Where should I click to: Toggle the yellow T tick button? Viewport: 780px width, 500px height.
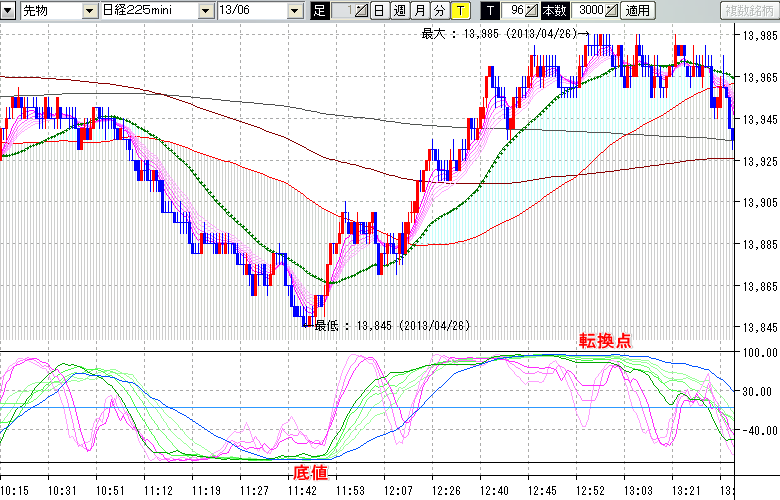459,11
